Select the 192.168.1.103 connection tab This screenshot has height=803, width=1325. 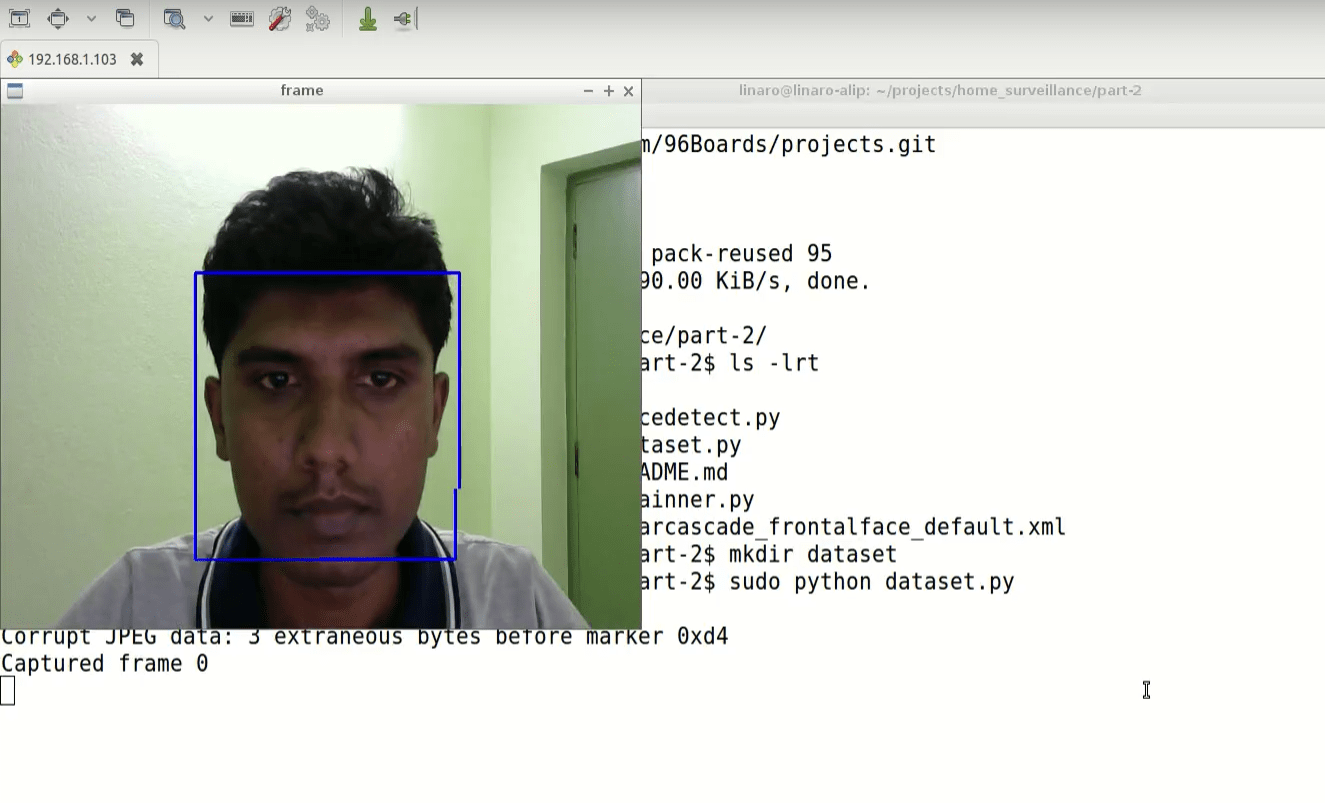point(72,59)
